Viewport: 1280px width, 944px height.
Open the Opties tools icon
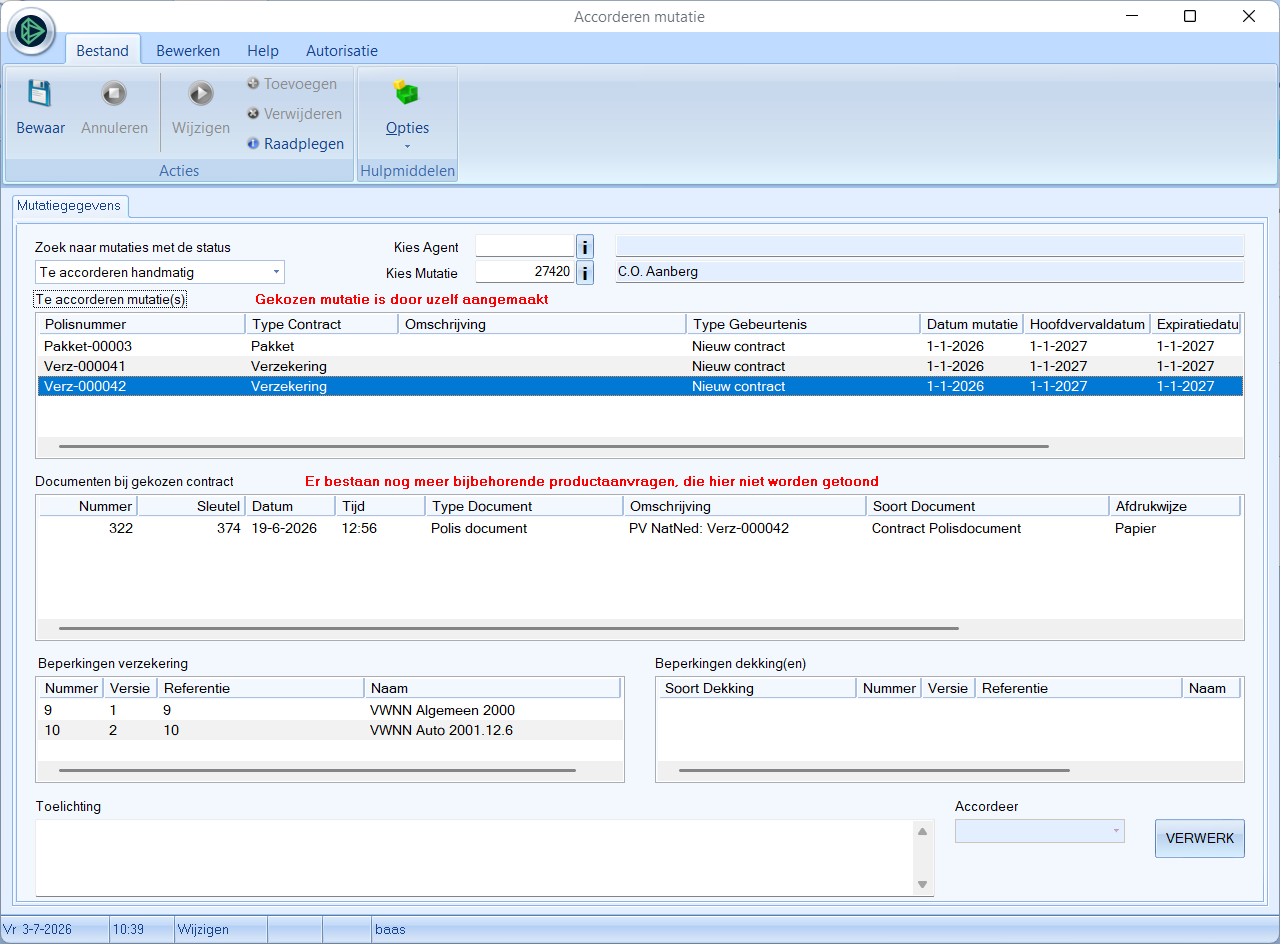pyautogui.click(x=406, y=94)
